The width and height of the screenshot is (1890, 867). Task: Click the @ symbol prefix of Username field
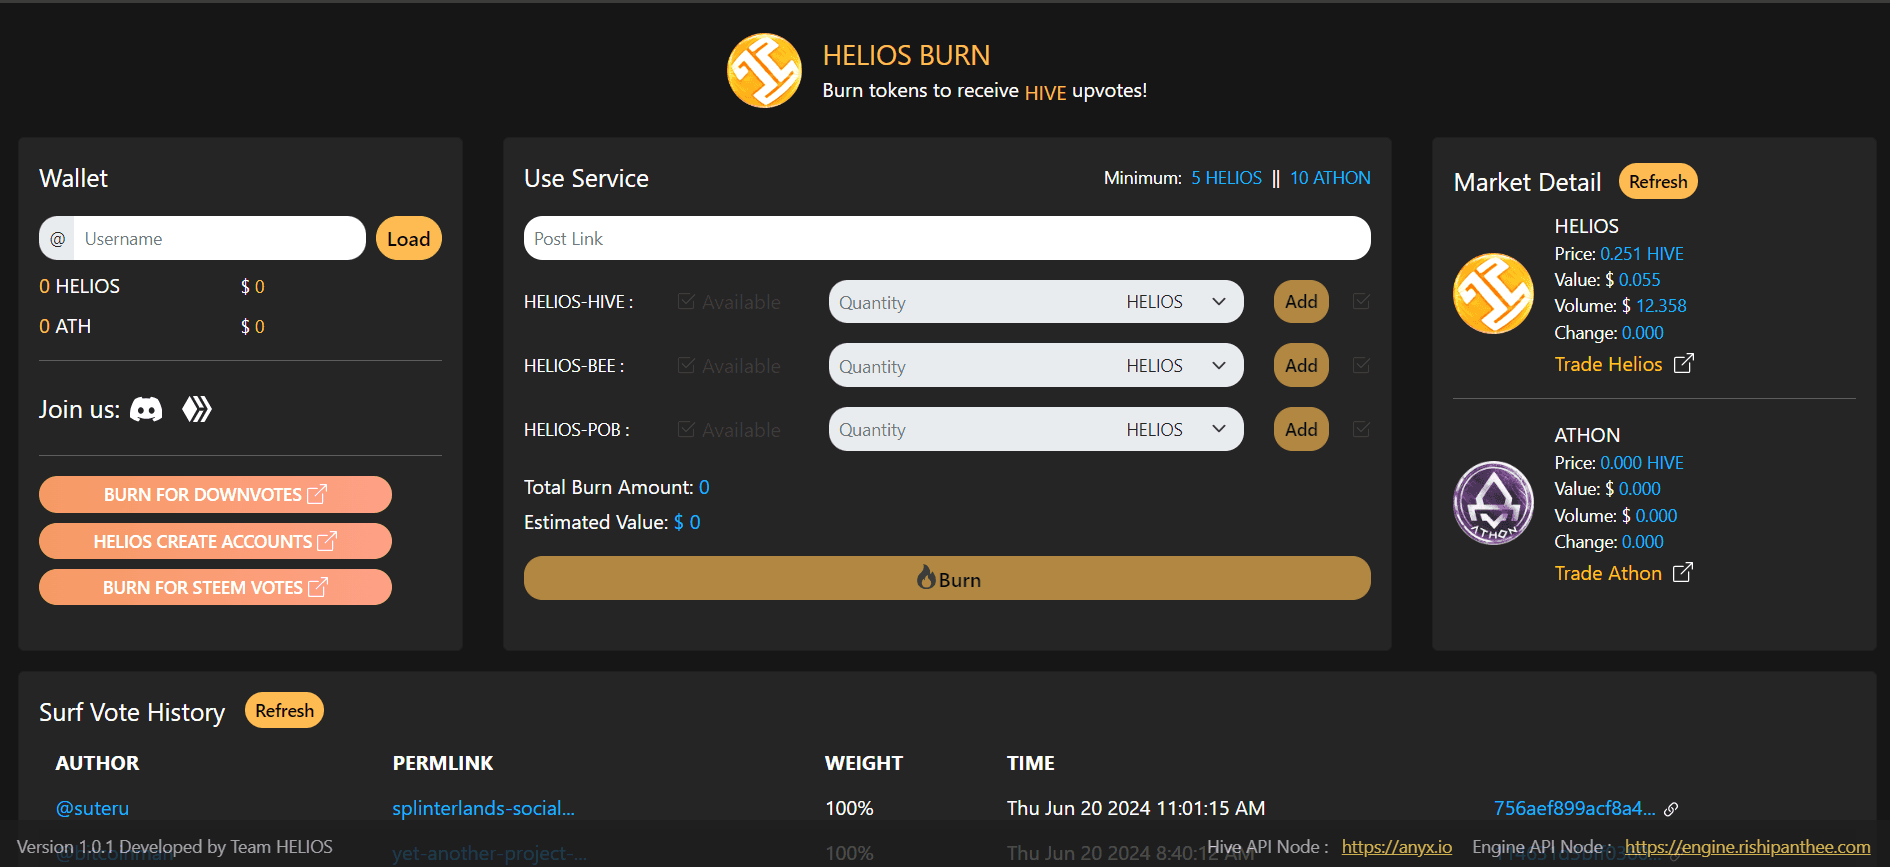coord(57,239)
